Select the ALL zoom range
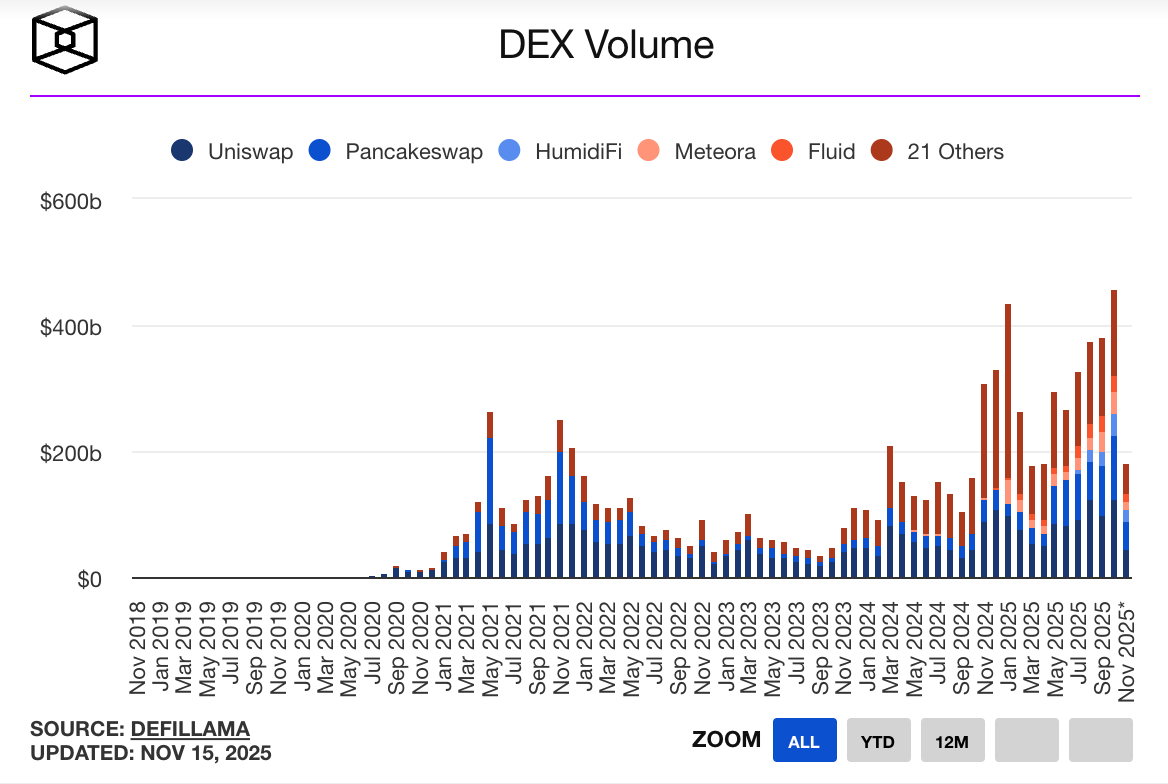 pos(804,741)
